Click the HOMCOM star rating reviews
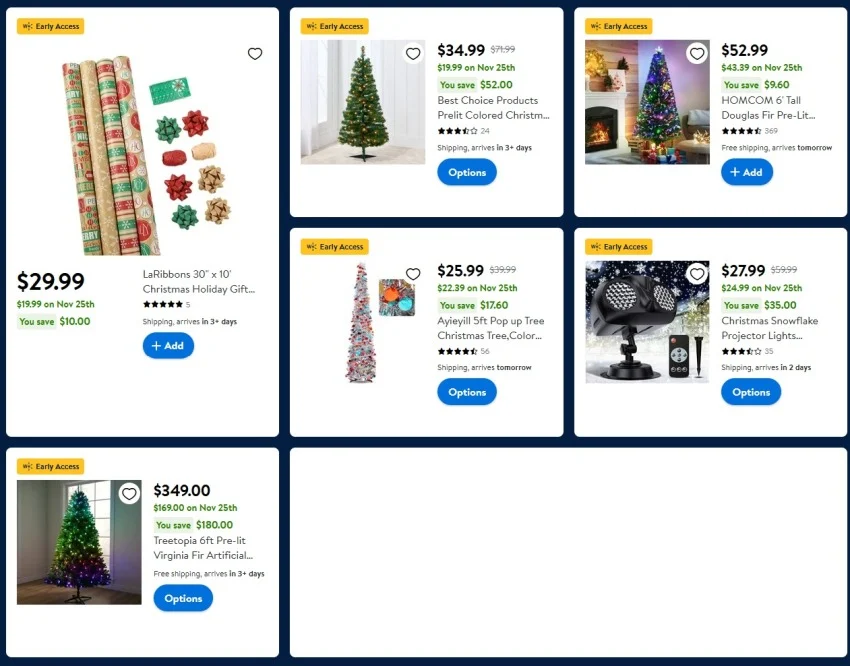This screenshot has width=850, height=666. [749, 131]
